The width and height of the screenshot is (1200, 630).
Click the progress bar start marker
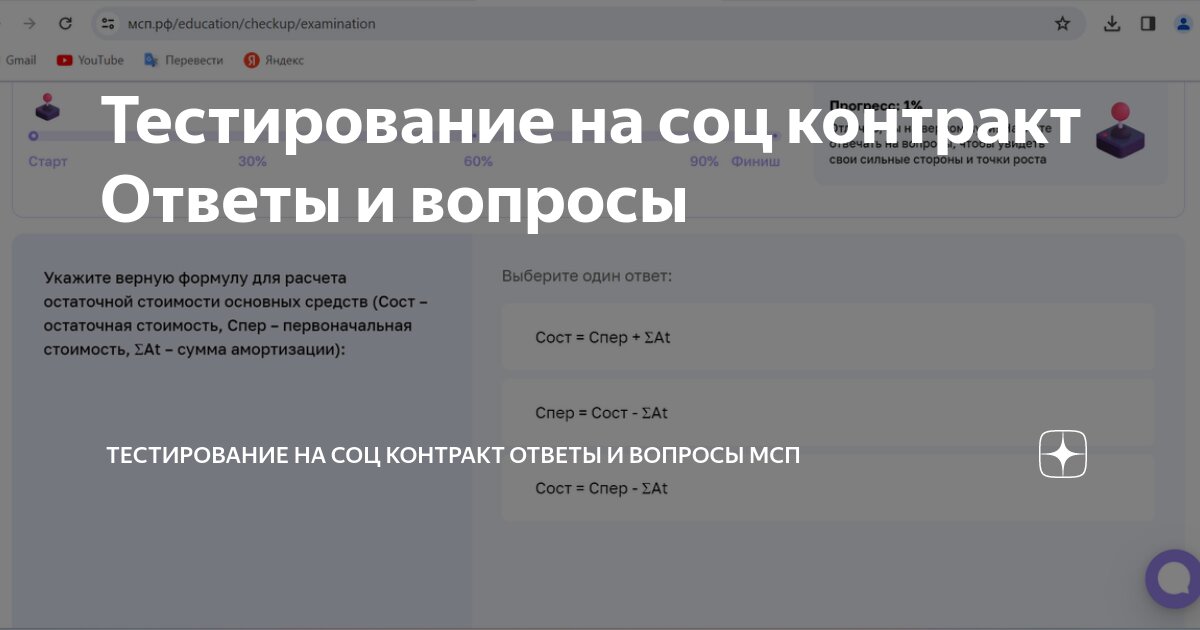(x=33, y=136)
